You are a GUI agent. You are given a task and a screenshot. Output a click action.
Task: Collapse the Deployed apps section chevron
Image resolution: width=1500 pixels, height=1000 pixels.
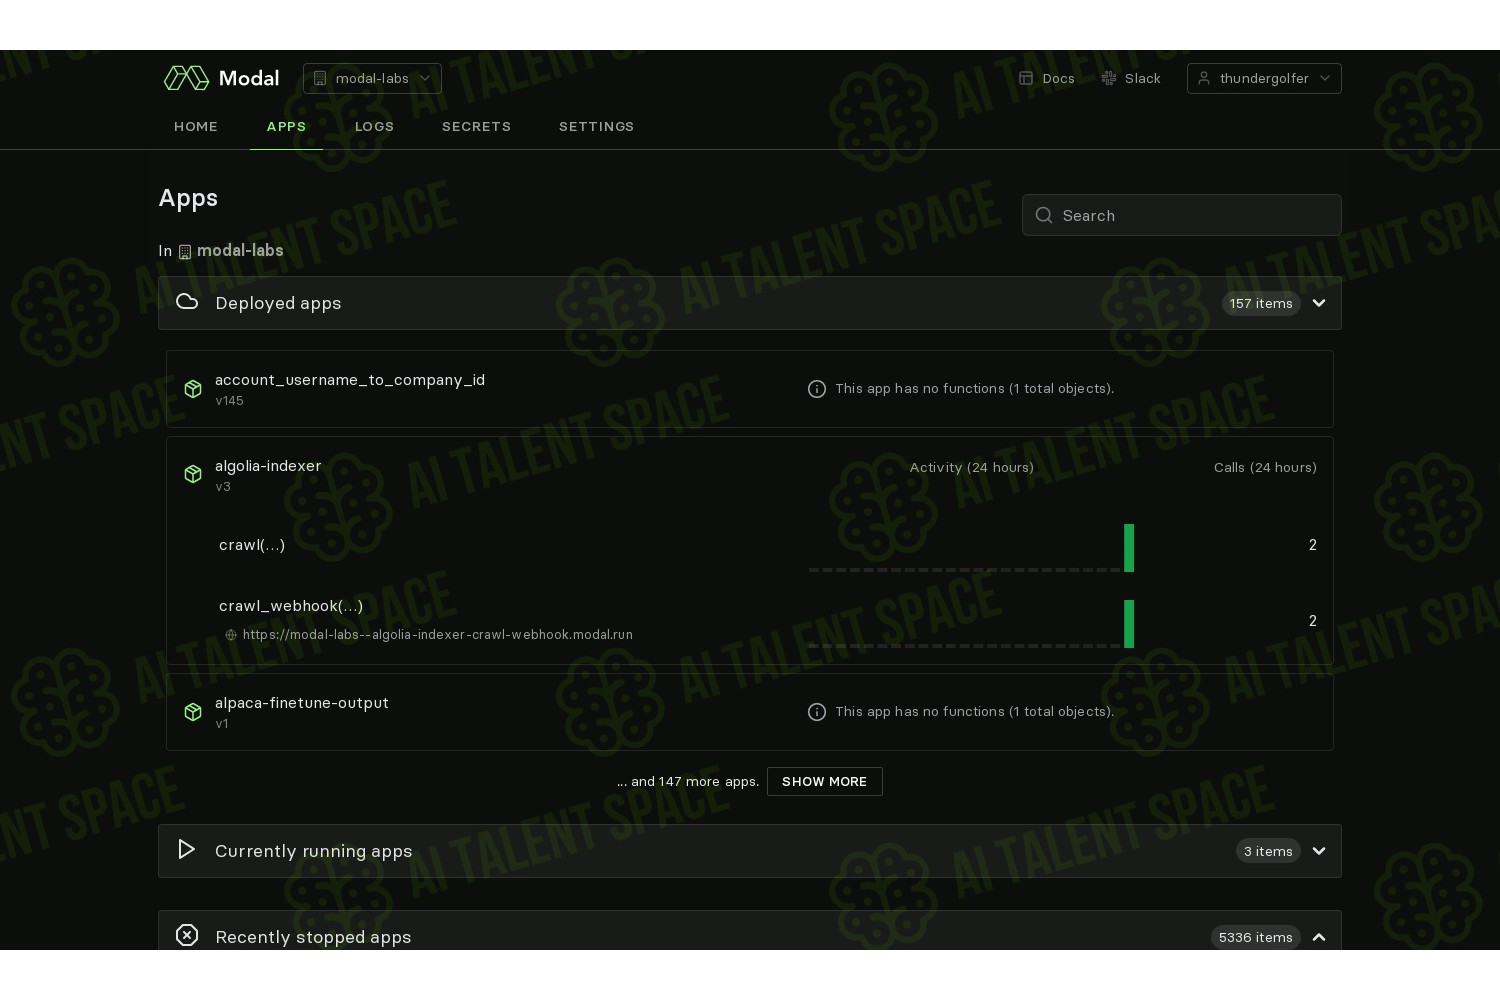[x=1319, y=303]
